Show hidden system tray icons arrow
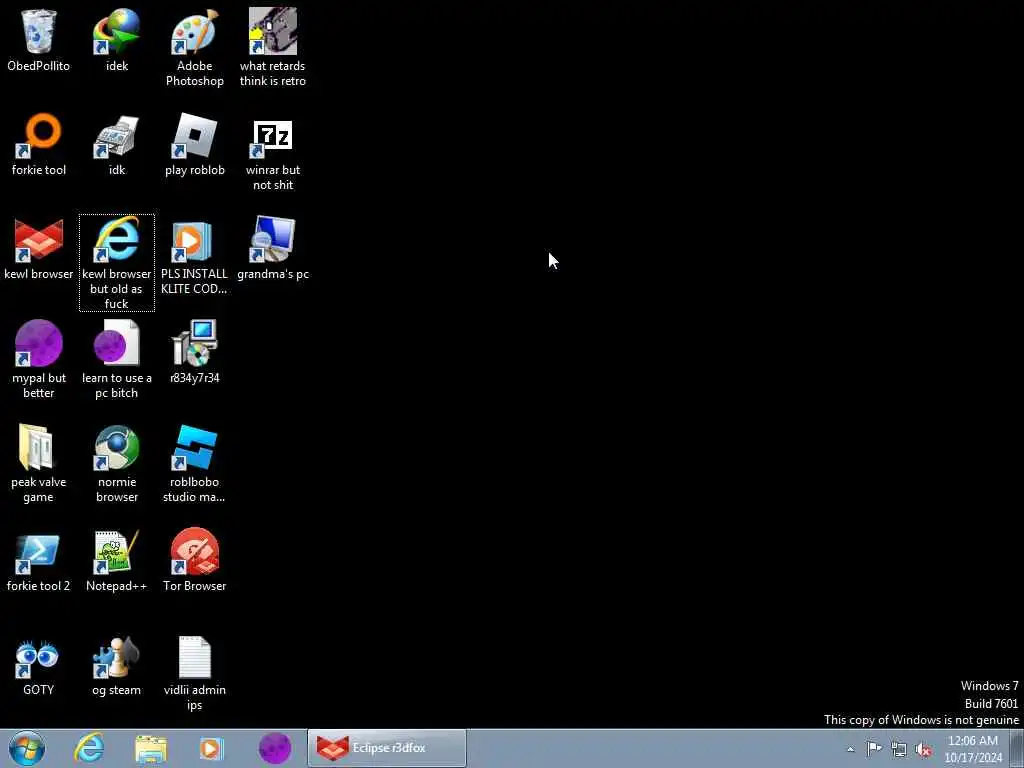This screenshot has height=768, width=1024. 850,750
